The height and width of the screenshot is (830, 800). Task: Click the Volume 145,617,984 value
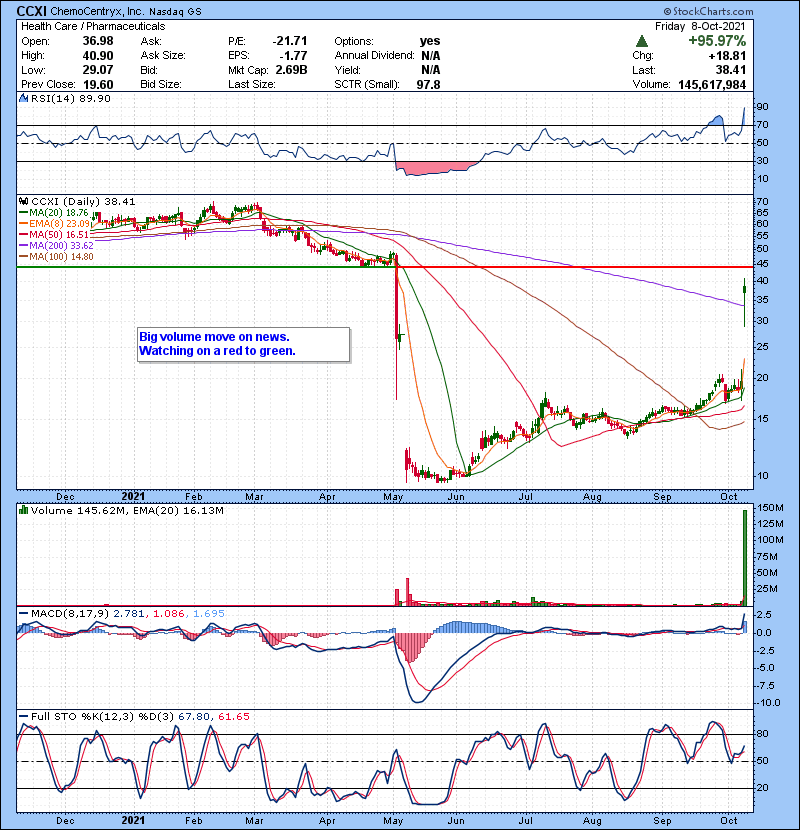coord(712,85)
